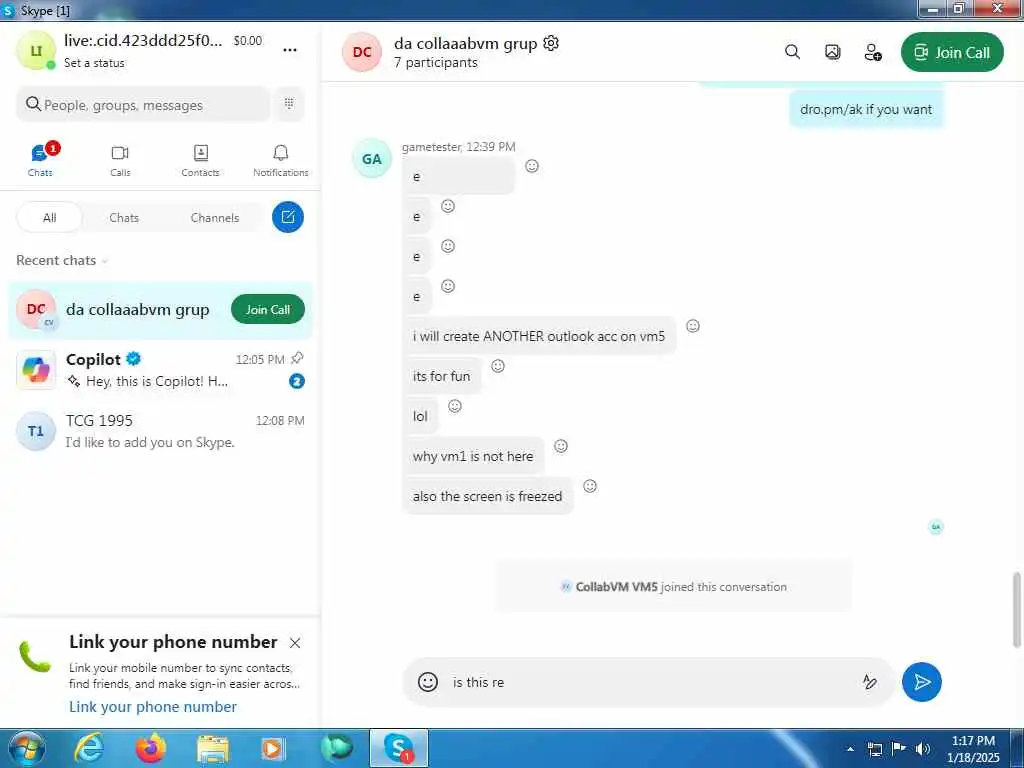Open the Chats tab with unread badge
The image size is (1024, 768).
click(x=40, y=160)
